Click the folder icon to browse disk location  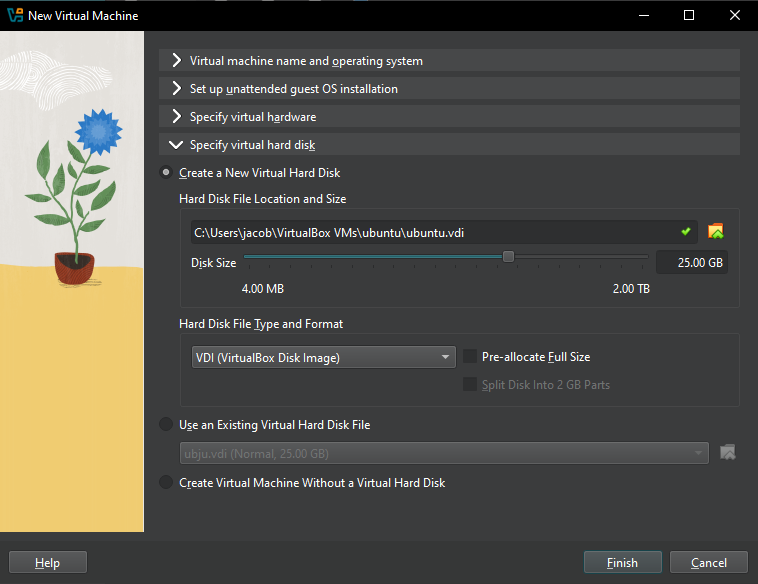(715, 232)
